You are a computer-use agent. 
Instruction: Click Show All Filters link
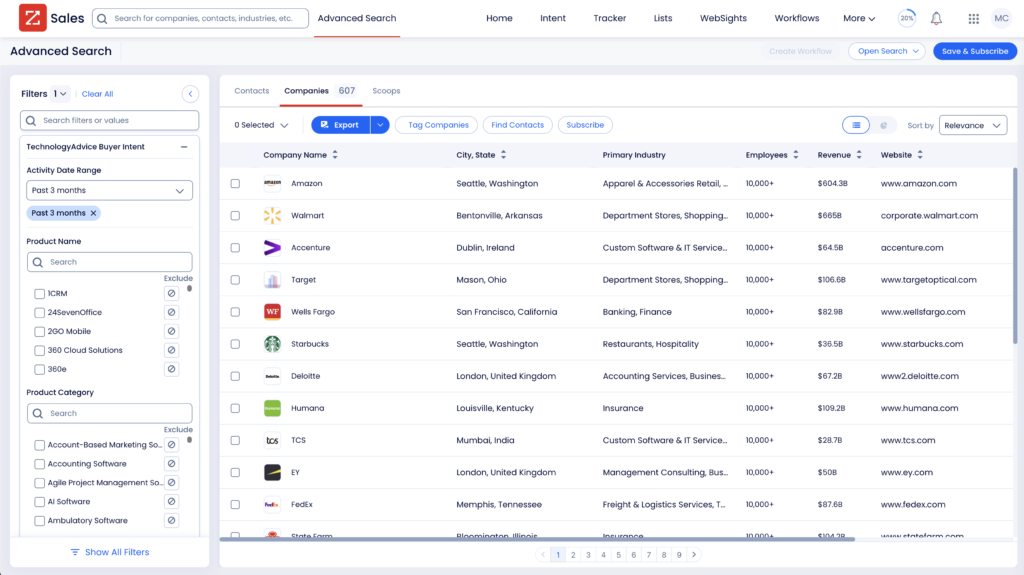pyautogui.click(x=110, y=552)
